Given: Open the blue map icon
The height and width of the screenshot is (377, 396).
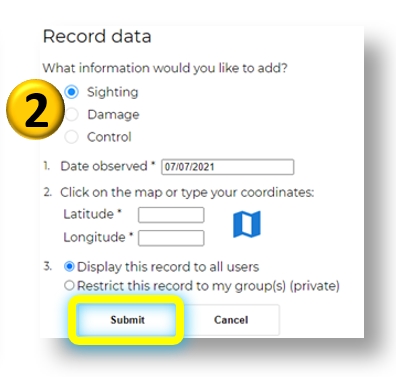Looking at the screenshot, I should coord(247,224).
